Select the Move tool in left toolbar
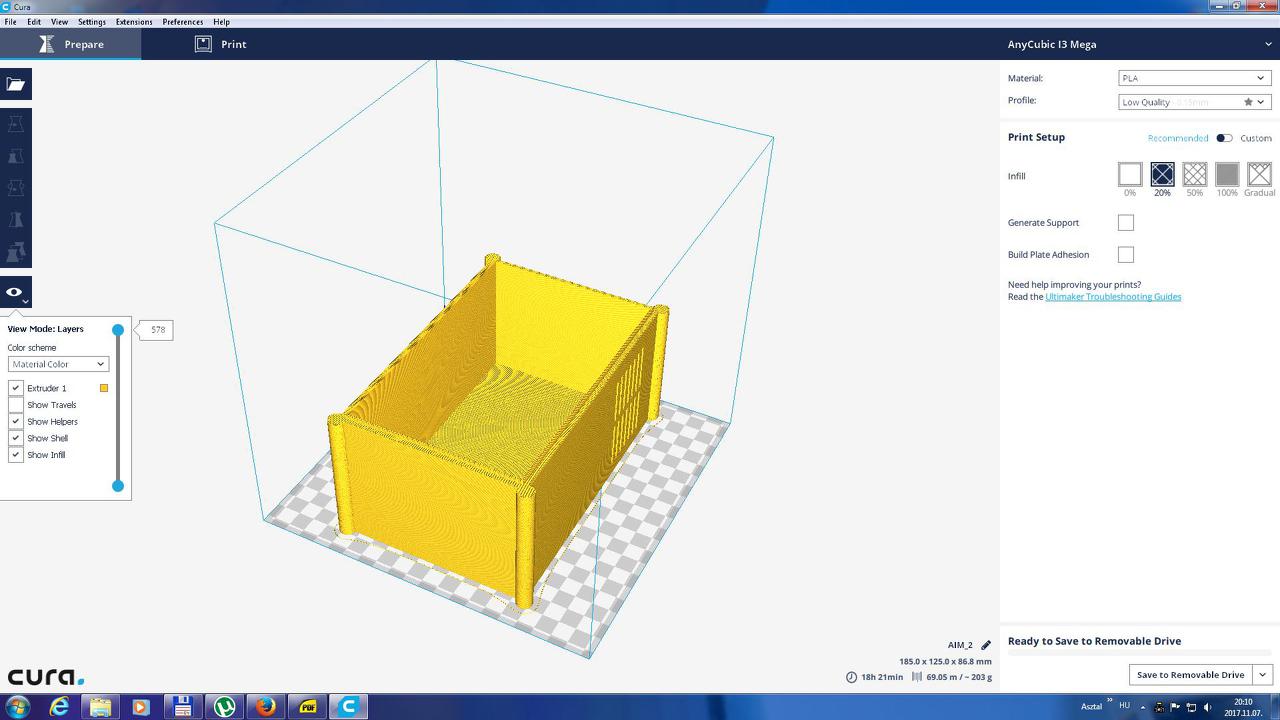 16,124
